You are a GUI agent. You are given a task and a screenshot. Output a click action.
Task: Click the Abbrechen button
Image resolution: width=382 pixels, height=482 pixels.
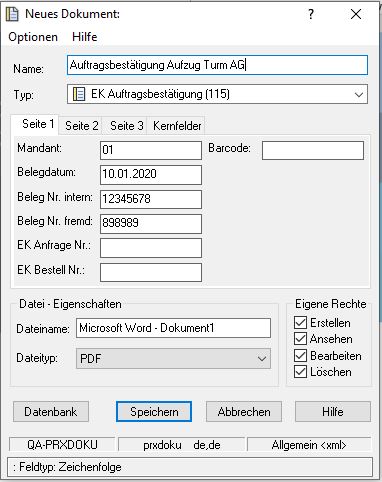point(244,412)
